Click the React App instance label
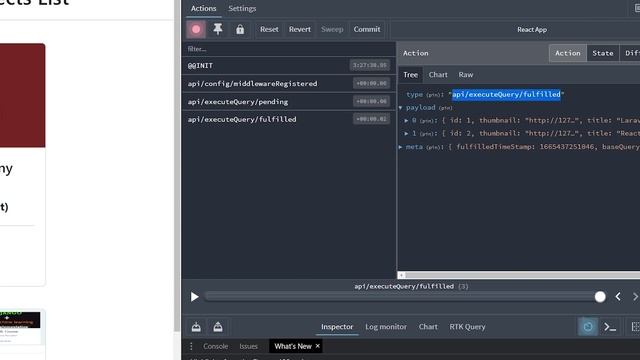 coord(532,30)
